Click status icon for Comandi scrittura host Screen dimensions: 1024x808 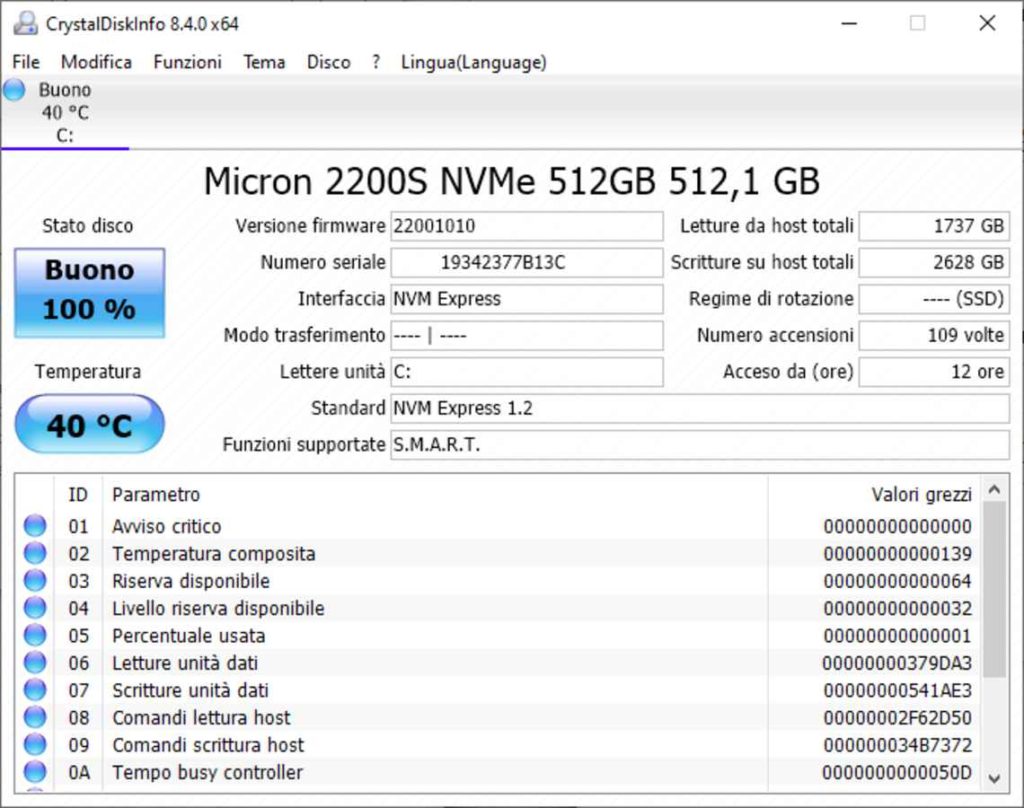point(35,745)
